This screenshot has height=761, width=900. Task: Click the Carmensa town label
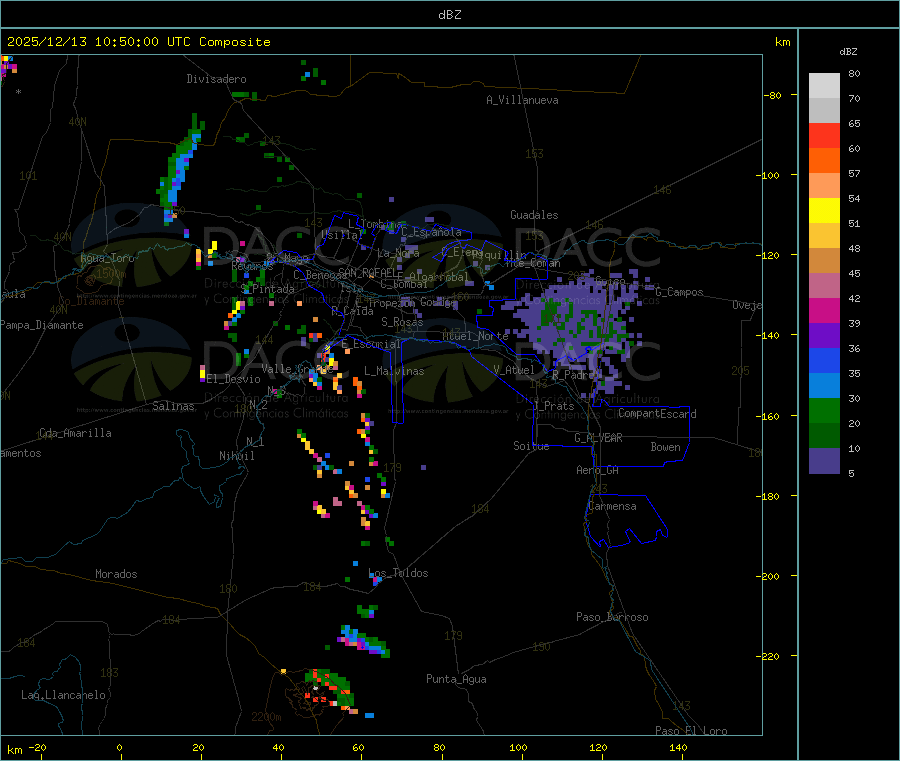pos(611,506)
